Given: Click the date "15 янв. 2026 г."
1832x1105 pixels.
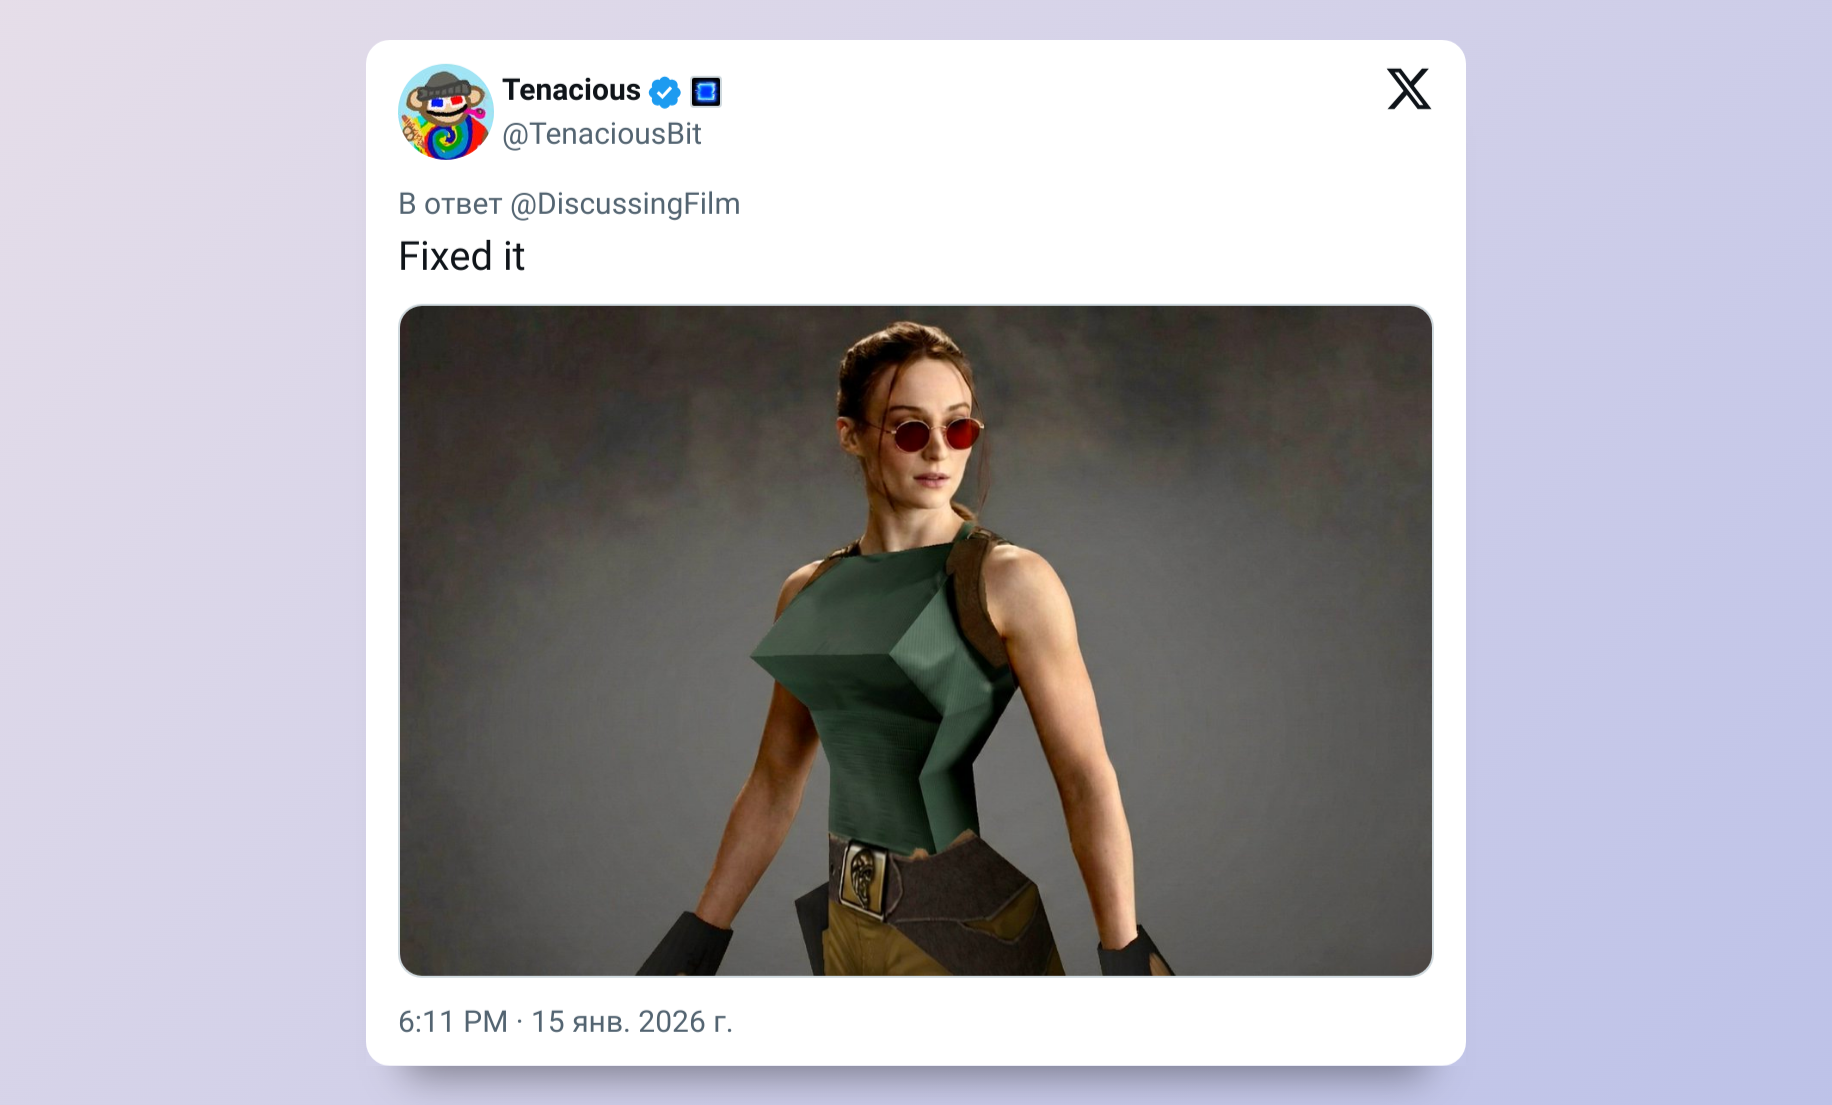Looking at the screenshot, I should click(632, 1022).
